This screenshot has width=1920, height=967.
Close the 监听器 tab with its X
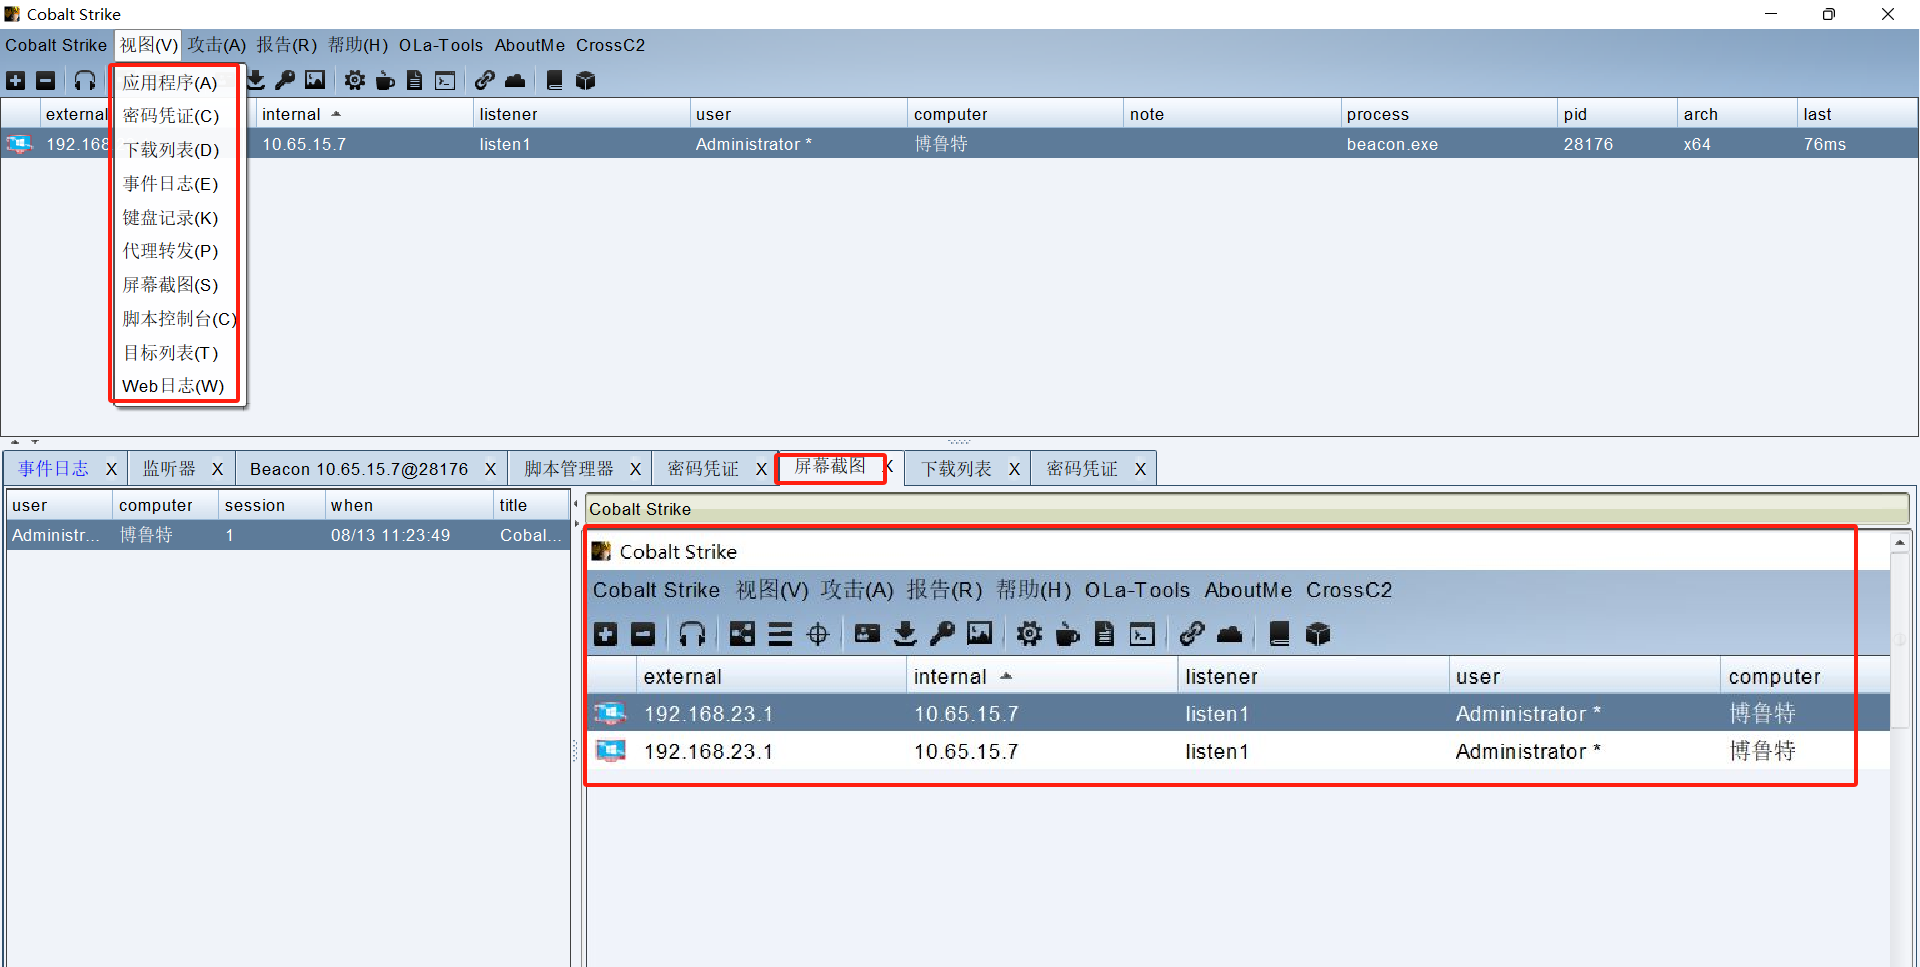pyautogui.click(x=217, y=469)
